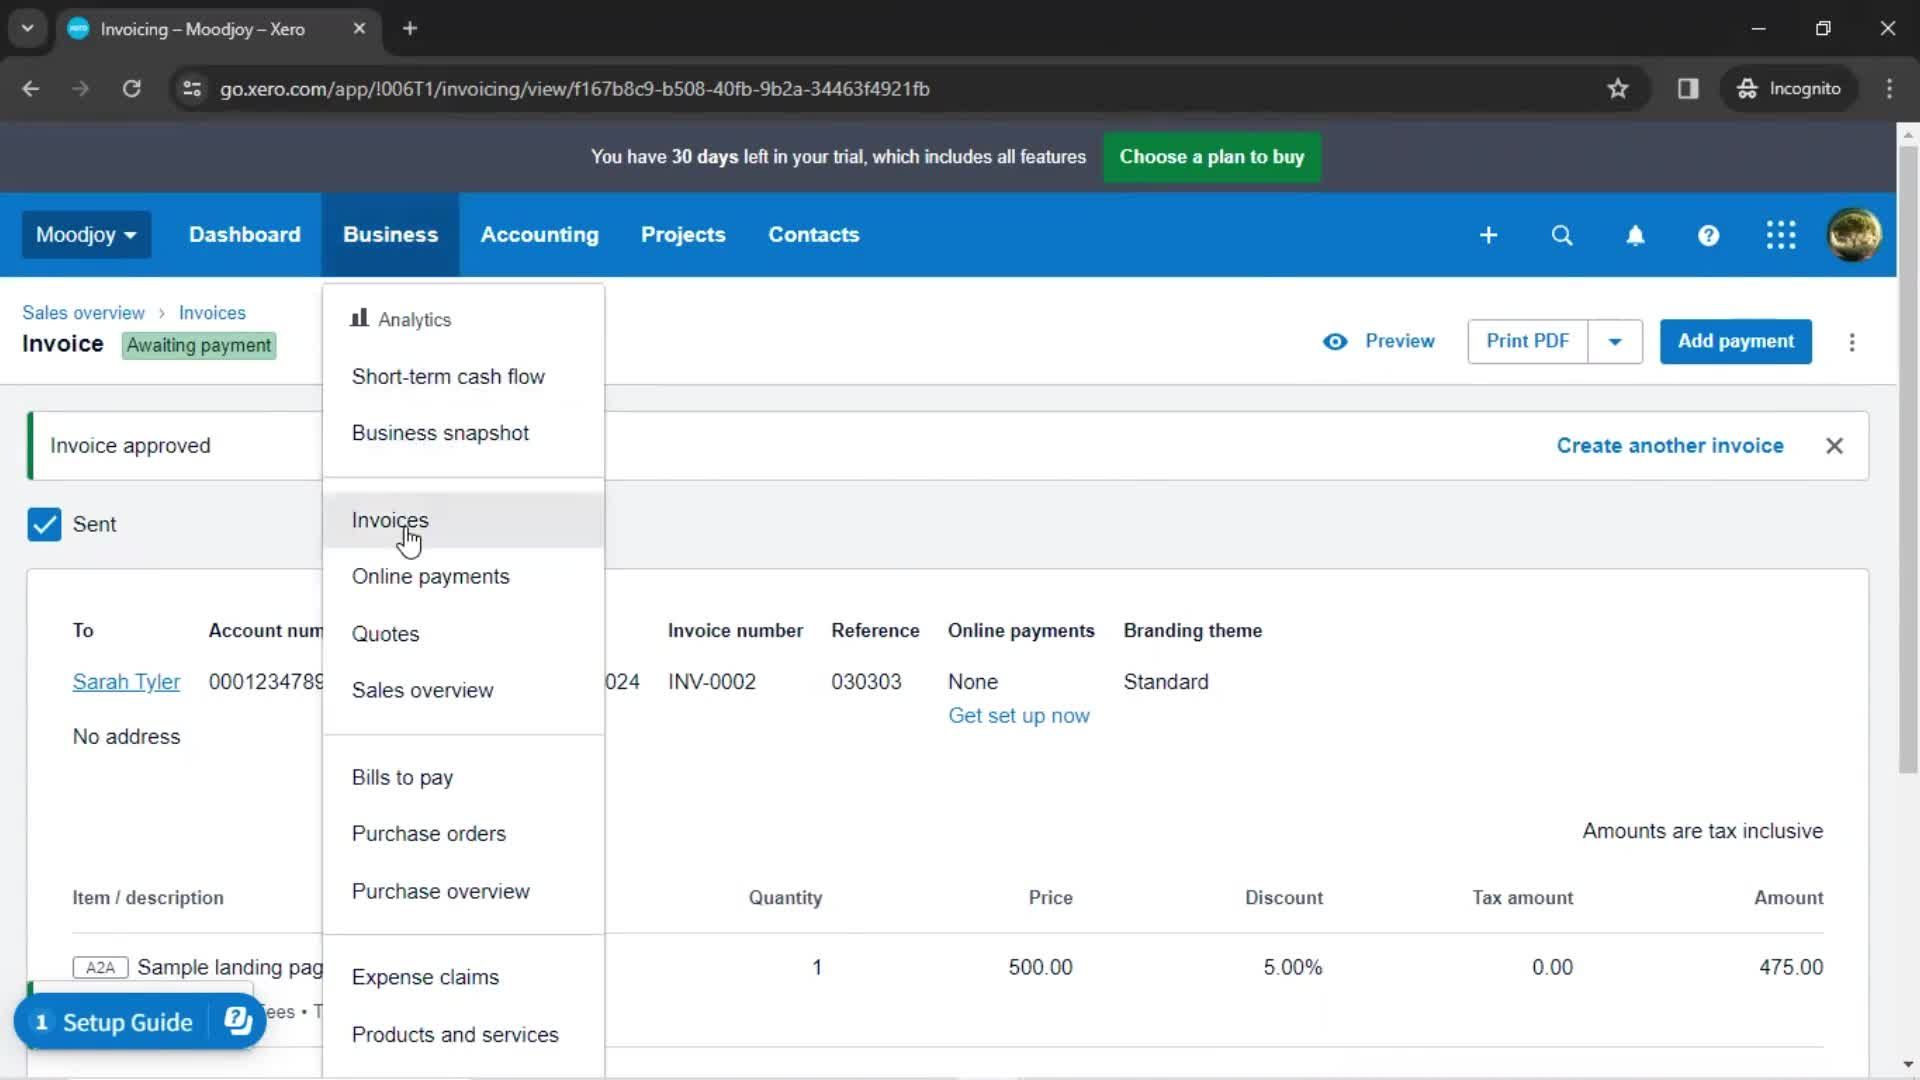Screen dimensions: 1920x1080
Task: Click Get set up now link
Action: click(x=1018, y=716)
